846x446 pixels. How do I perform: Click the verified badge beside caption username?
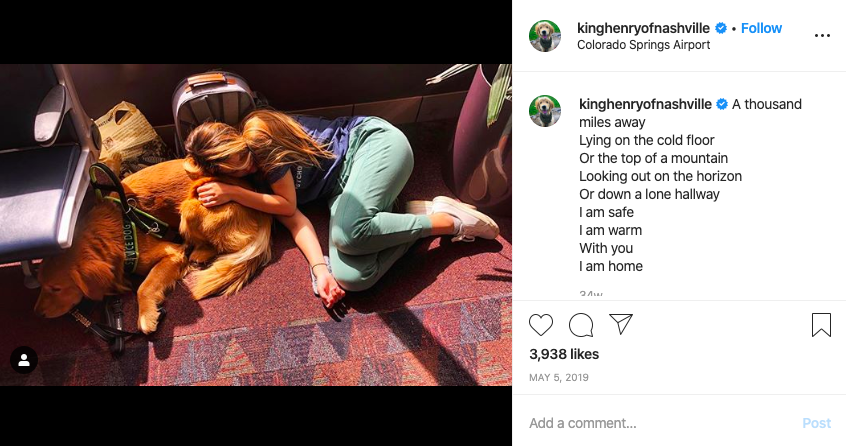(722, 104)
